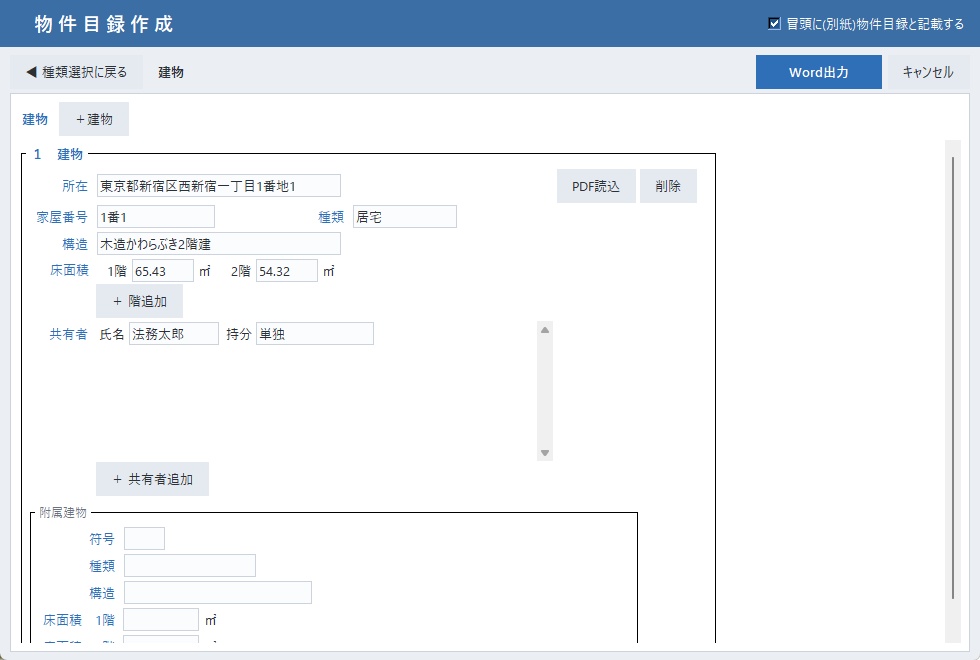
Task: Go back with 種類選択に戻る button
Action: (76, 72)
